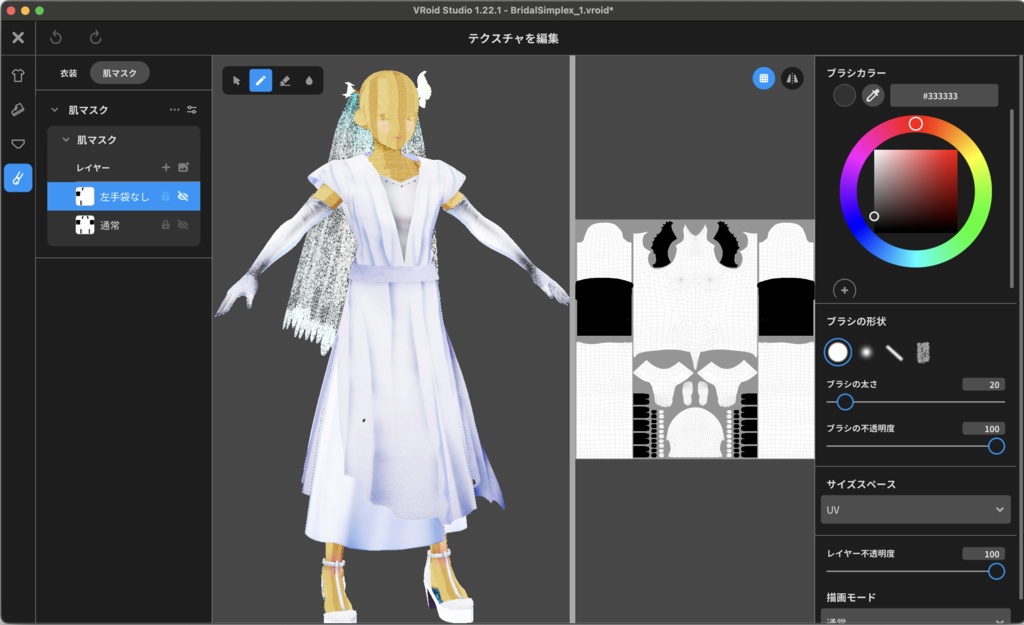This screenshot has width=1024, height=625.
Task: Click the レイヤー不透明度 slider handle
Action: 996,571
